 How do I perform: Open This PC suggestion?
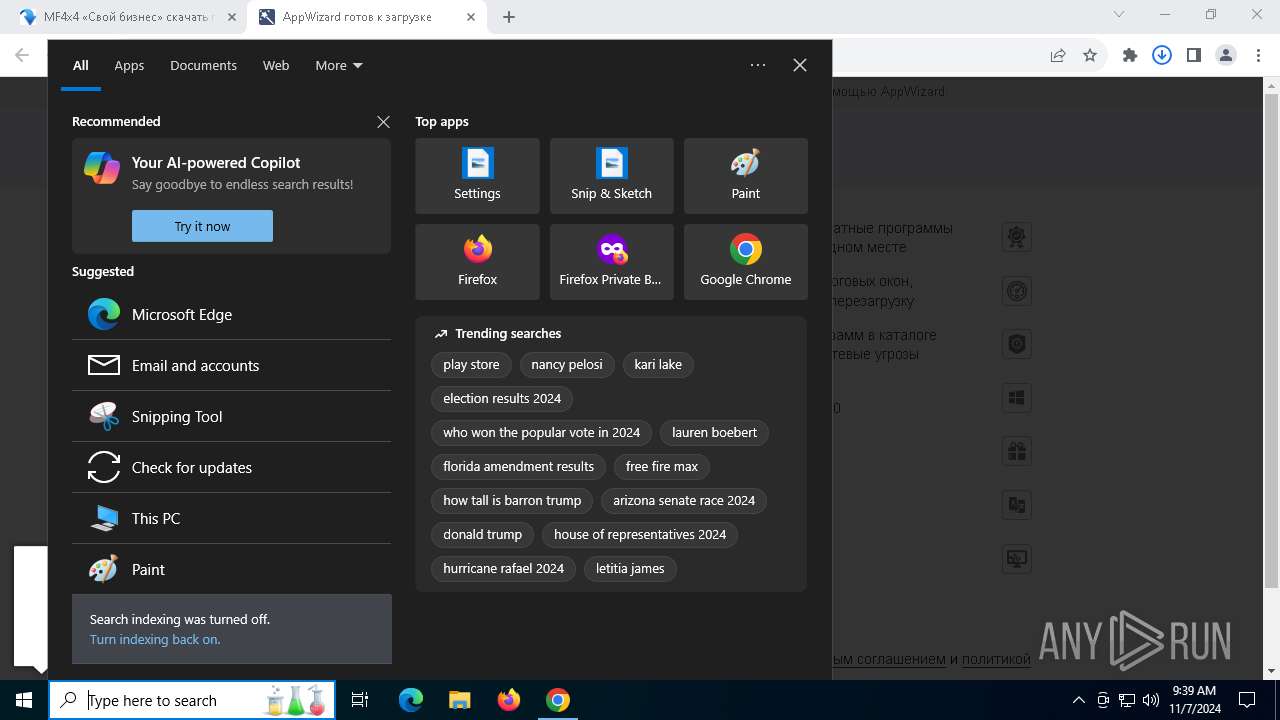(x=231, y=518)
